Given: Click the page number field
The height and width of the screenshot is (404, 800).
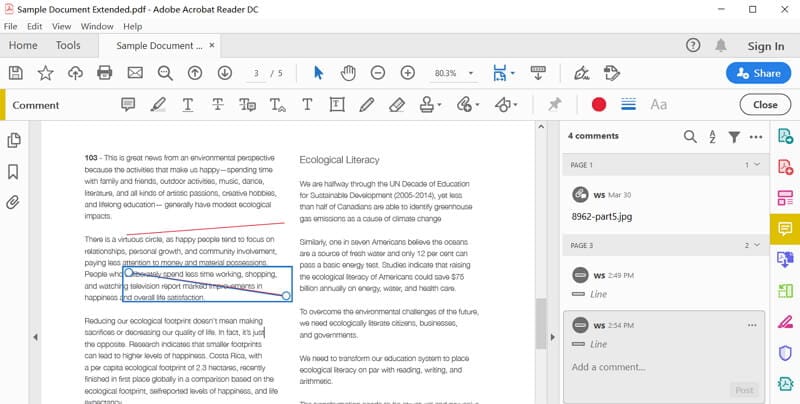Looking at the screenshot, I should tap(256, 73).
